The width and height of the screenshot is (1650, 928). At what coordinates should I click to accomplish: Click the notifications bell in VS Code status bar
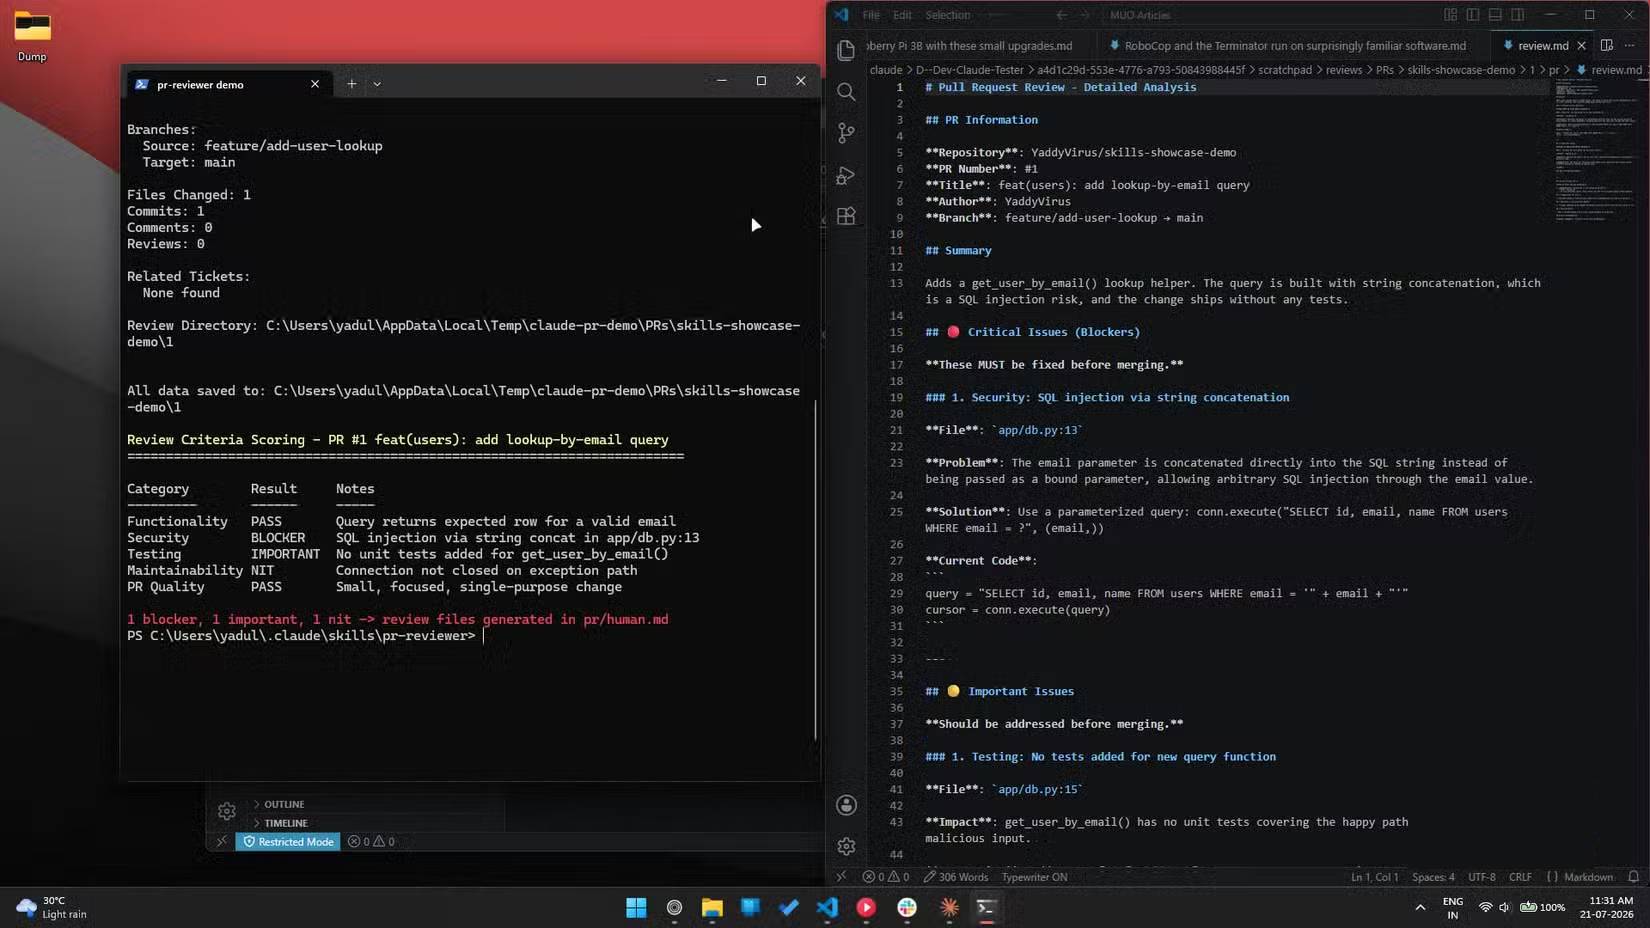coord(1633,877)
